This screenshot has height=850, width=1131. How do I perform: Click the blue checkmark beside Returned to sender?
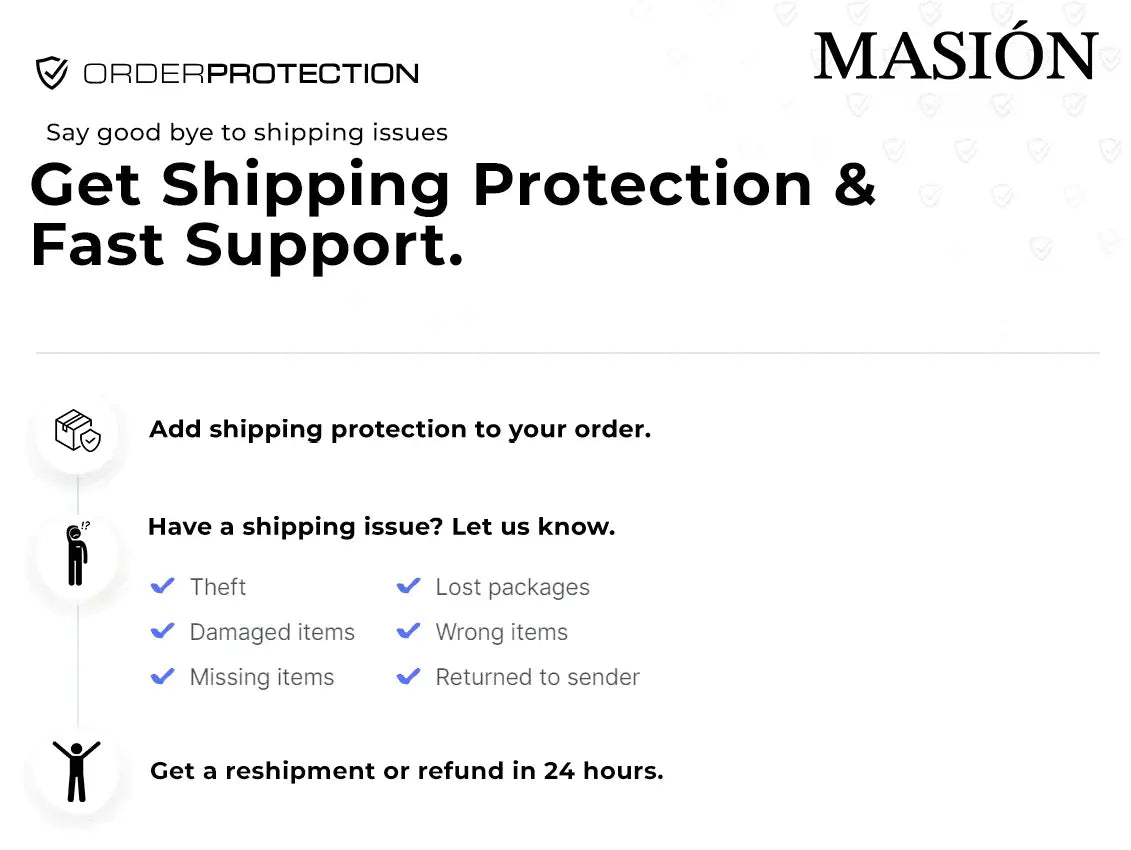408,676
